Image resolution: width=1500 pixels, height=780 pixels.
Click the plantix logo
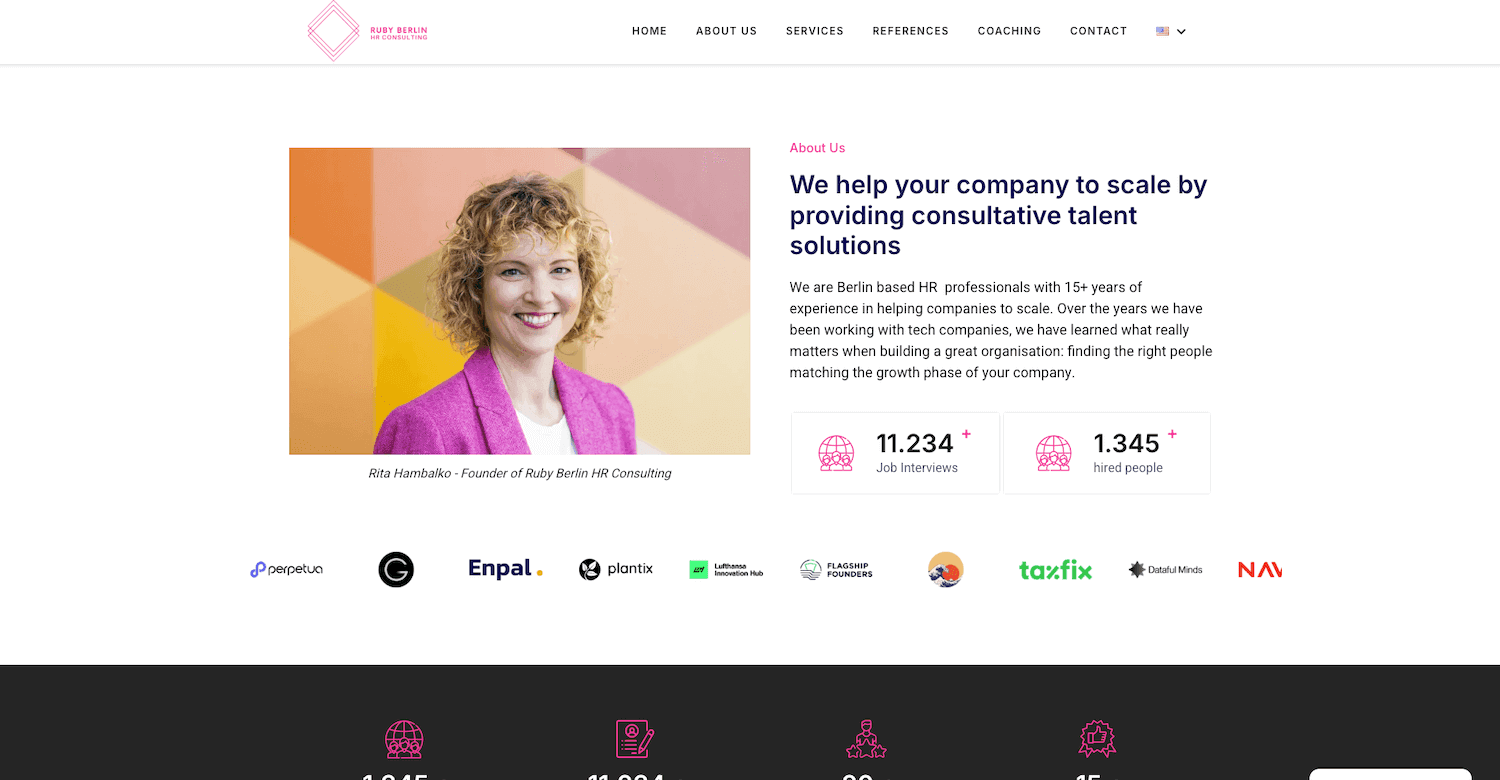coord(616,569)
